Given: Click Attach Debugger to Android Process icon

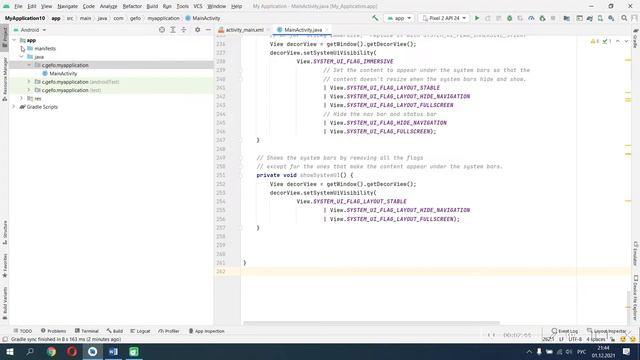Looking at the screenshot, I should click(542, 18).
